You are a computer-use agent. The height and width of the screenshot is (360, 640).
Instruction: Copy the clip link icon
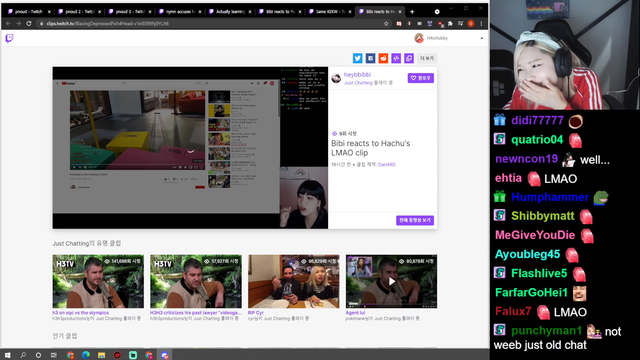409,58
